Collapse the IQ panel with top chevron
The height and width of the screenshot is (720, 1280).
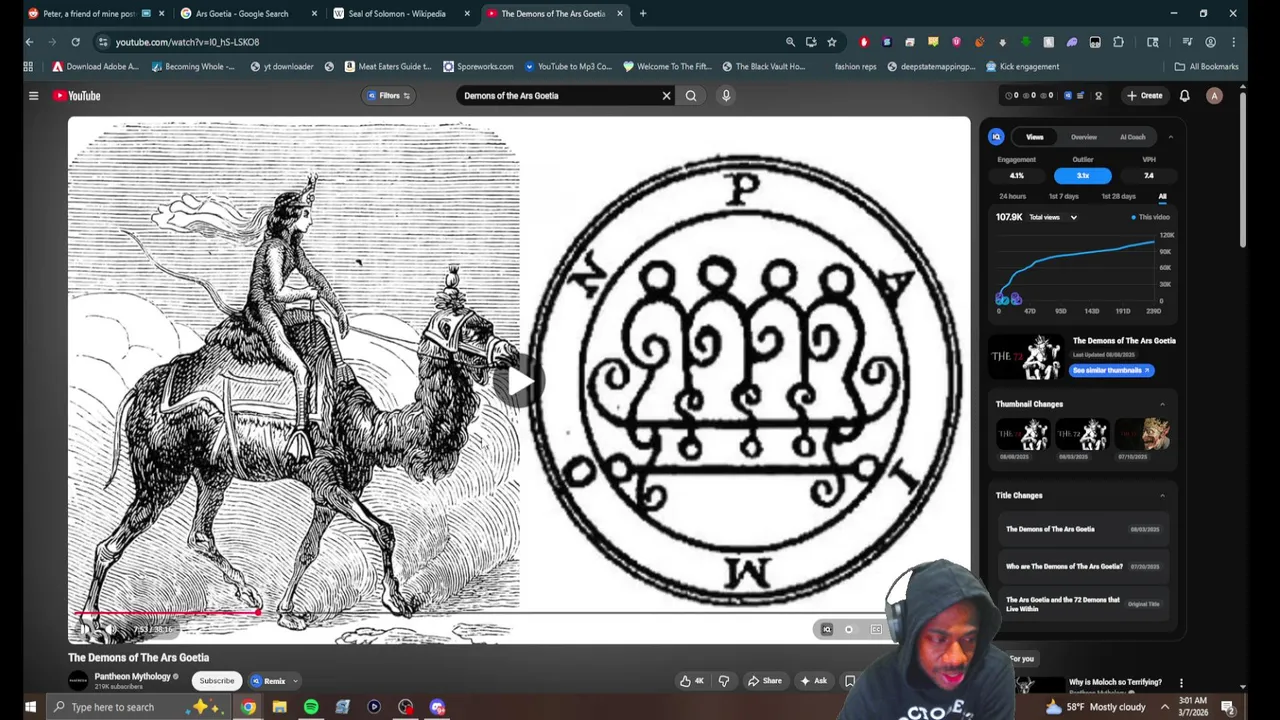[1170, 137]
